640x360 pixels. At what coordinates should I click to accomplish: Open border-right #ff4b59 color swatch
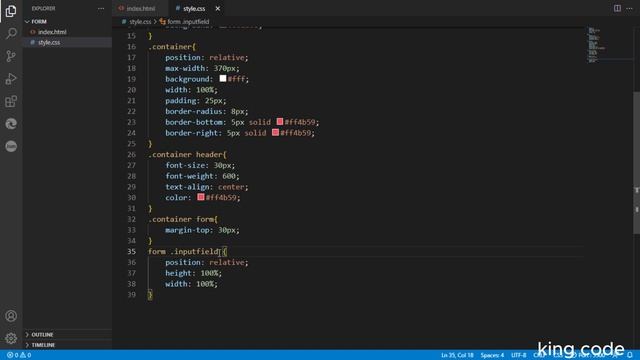276,132
